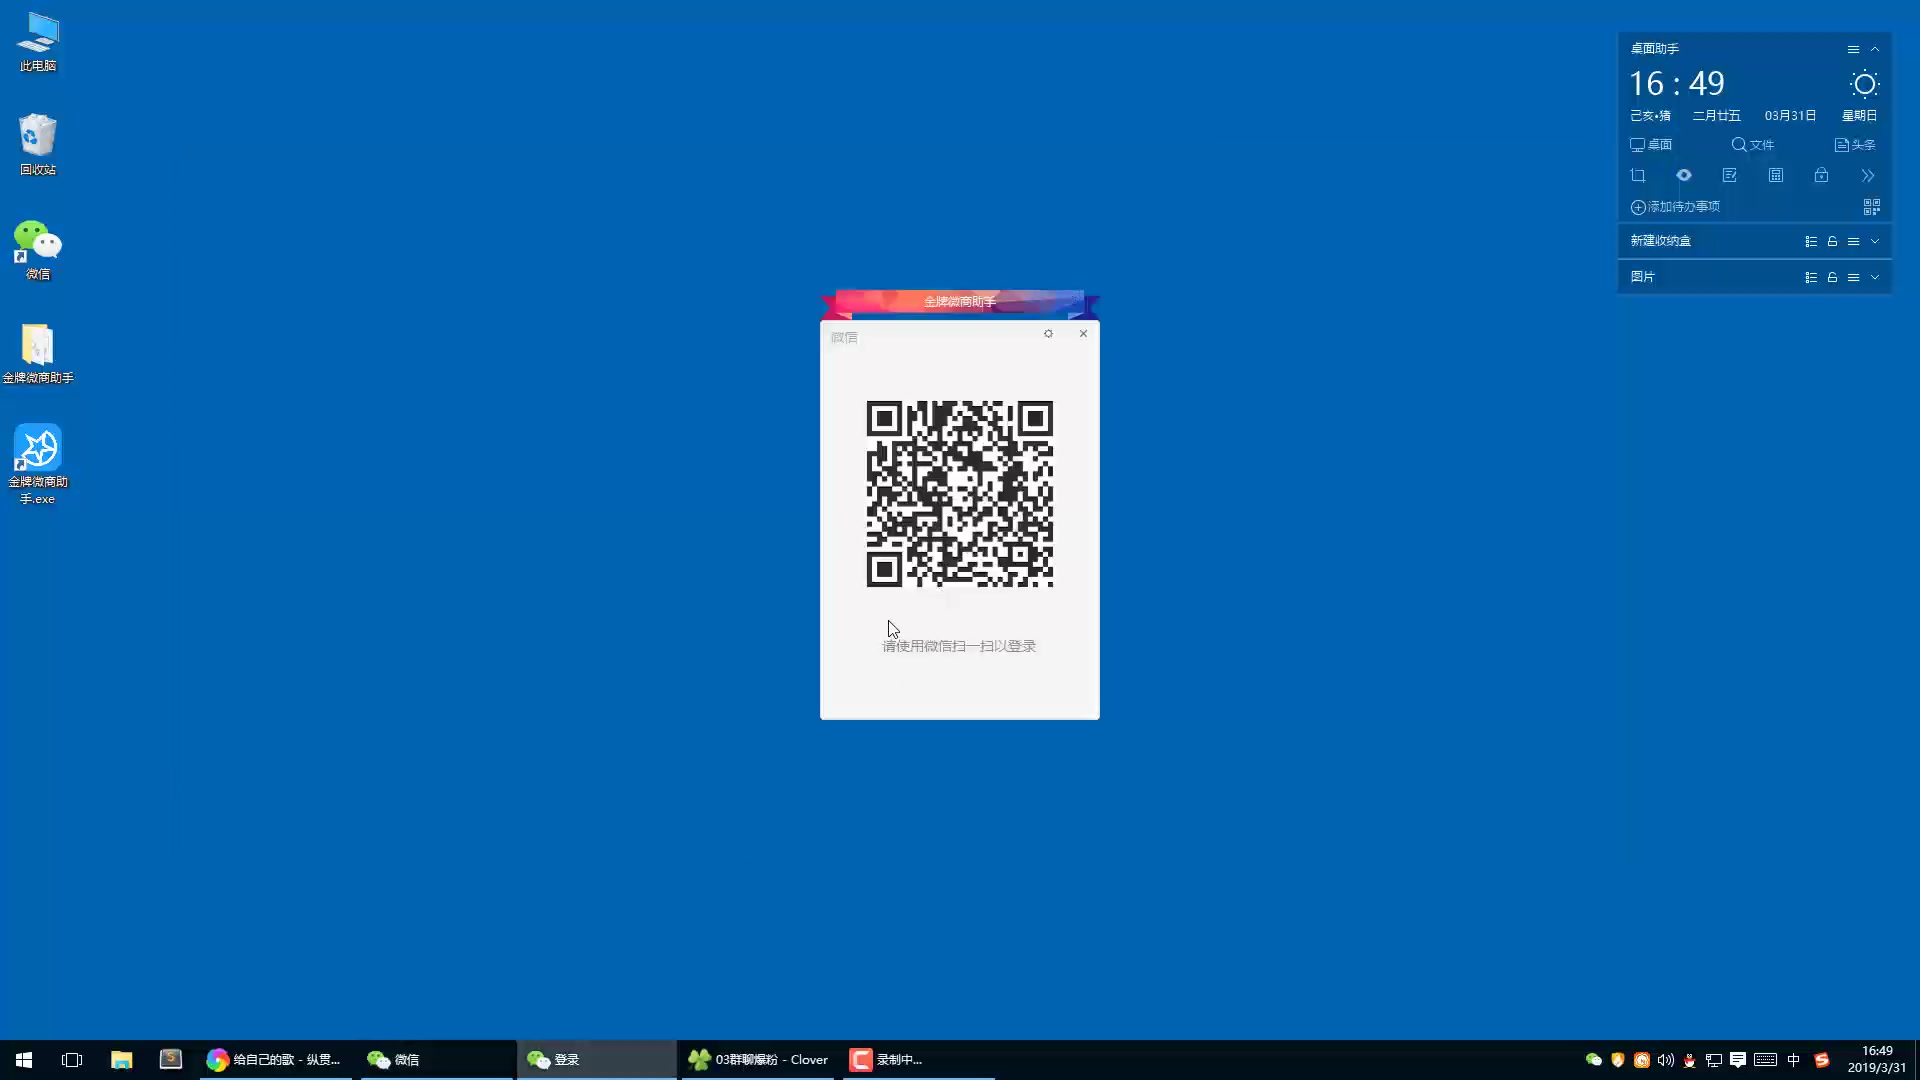1920x1080 pixels.
Task: Toggle lock on 图片 box
Action: click(1832, 278)
